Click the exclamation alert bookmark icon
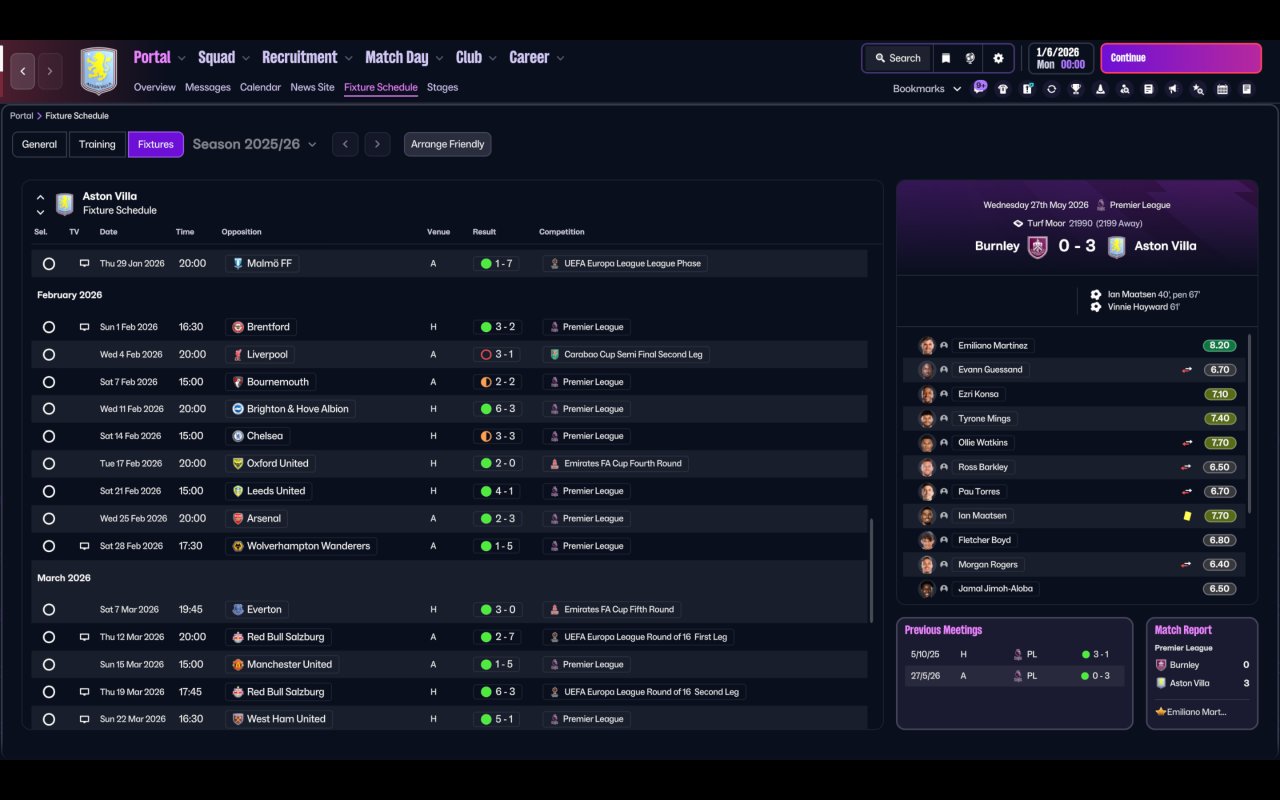Image resolution: width=1280 pixels, height=800 pixels. pos(1027,89)
